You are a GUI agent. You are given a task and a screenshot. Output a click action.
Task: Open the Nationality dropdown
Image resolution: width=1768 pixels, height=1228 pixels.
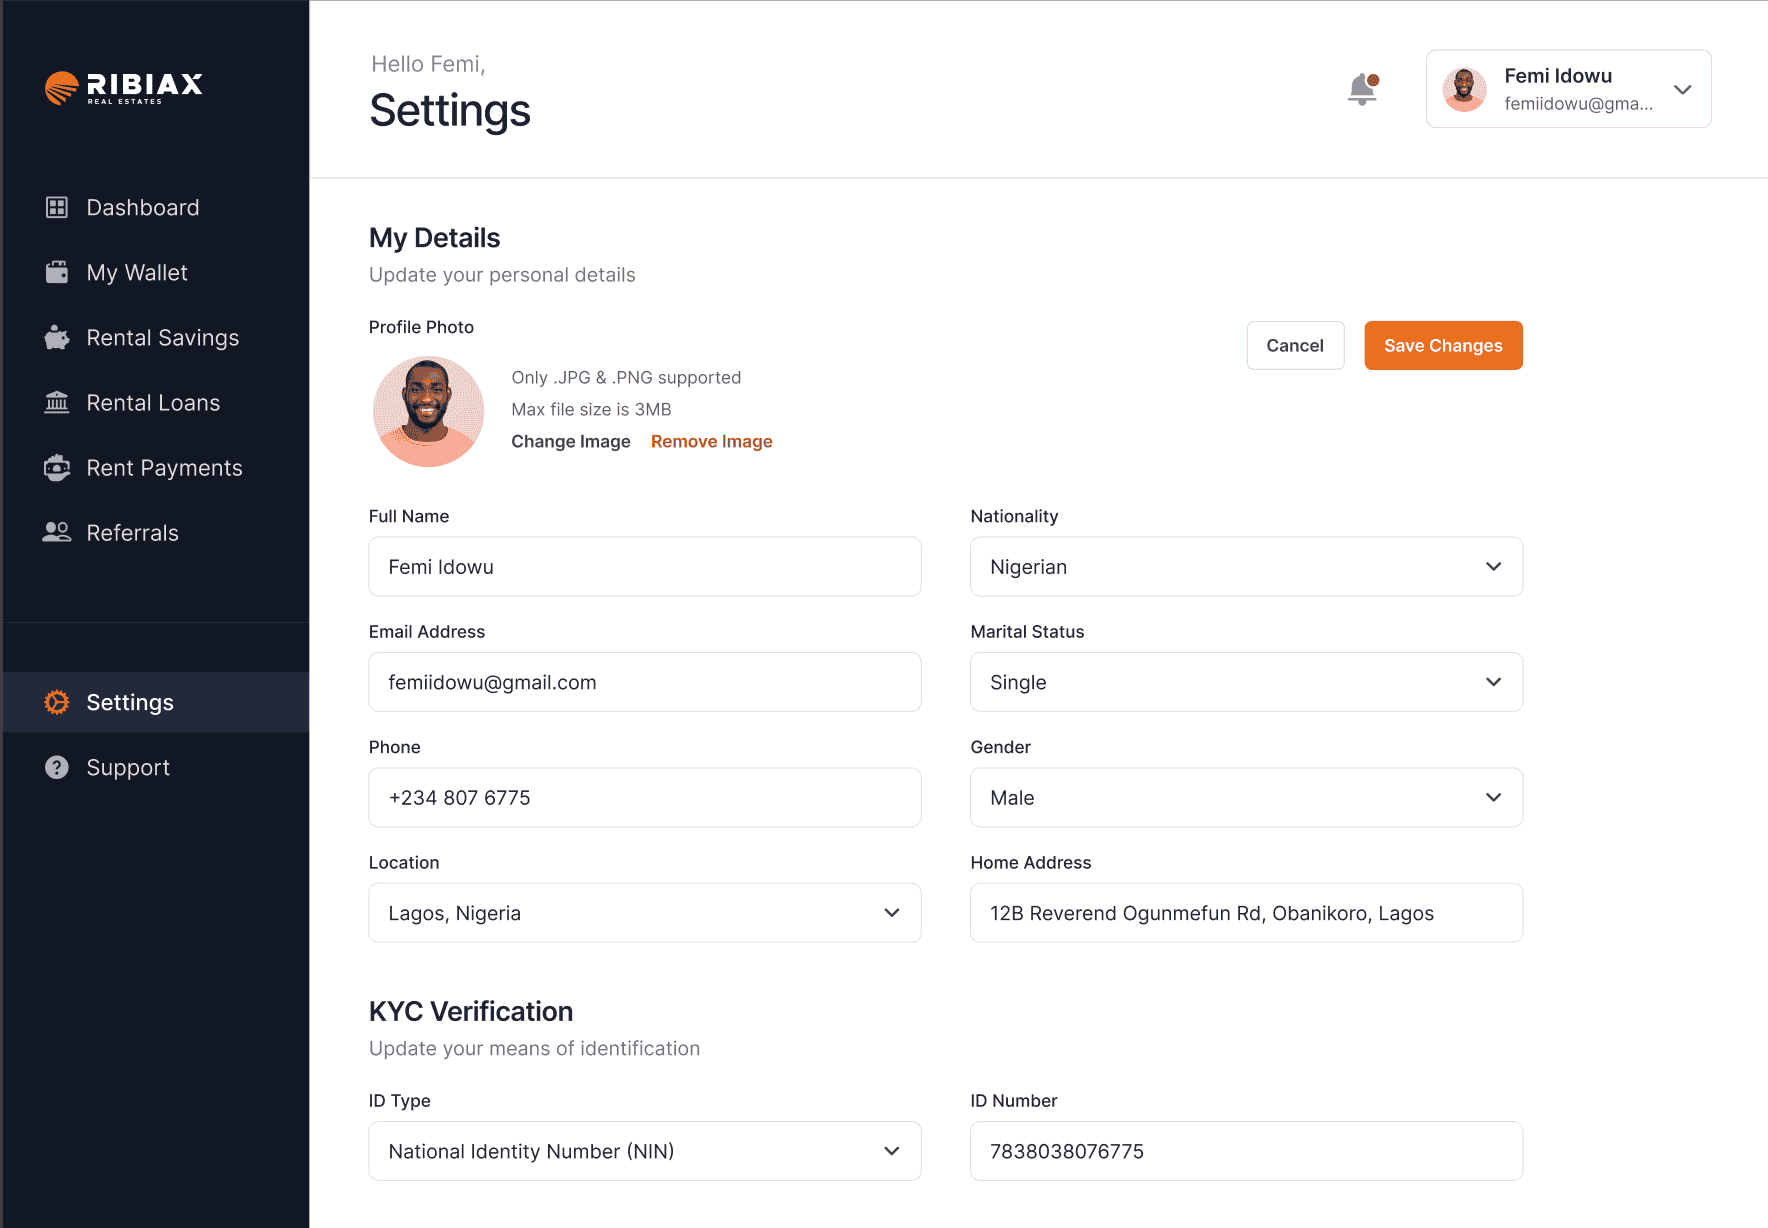coord(1246,567)
